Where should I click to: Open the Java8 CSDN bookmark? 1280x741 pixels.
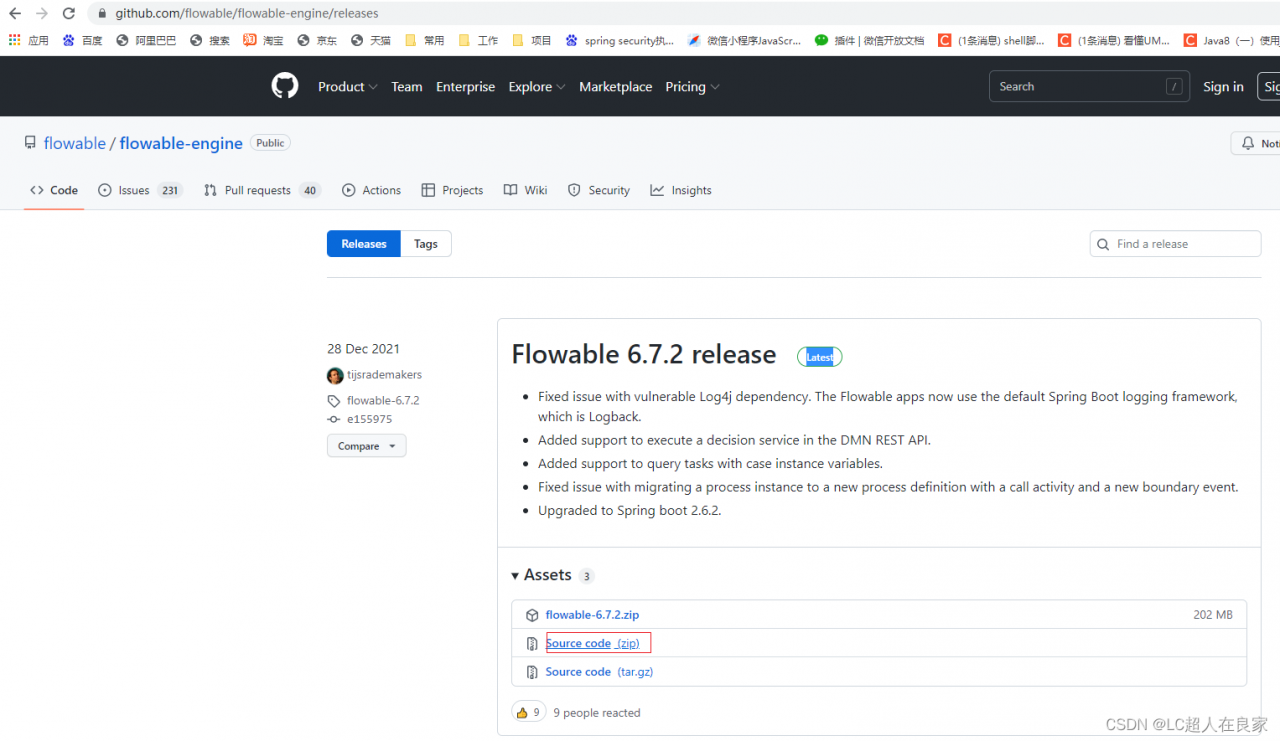[x=1231, y=40]
